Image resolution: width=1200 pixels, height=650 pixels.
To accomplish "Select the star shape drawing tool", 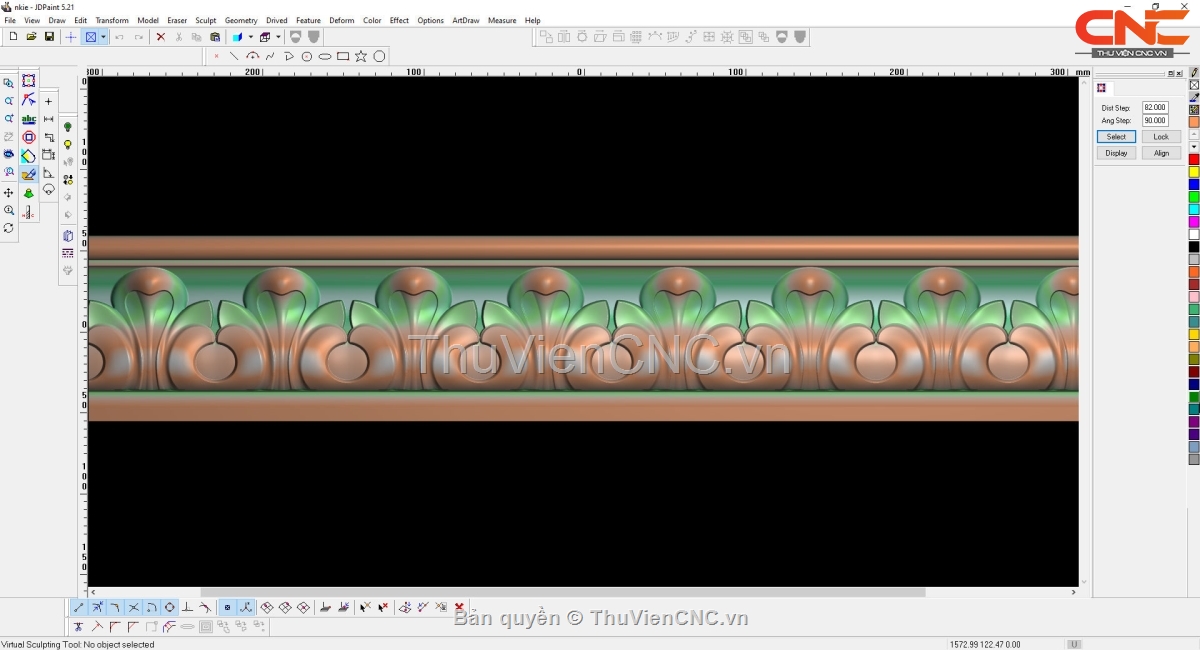I will [361, 56].
